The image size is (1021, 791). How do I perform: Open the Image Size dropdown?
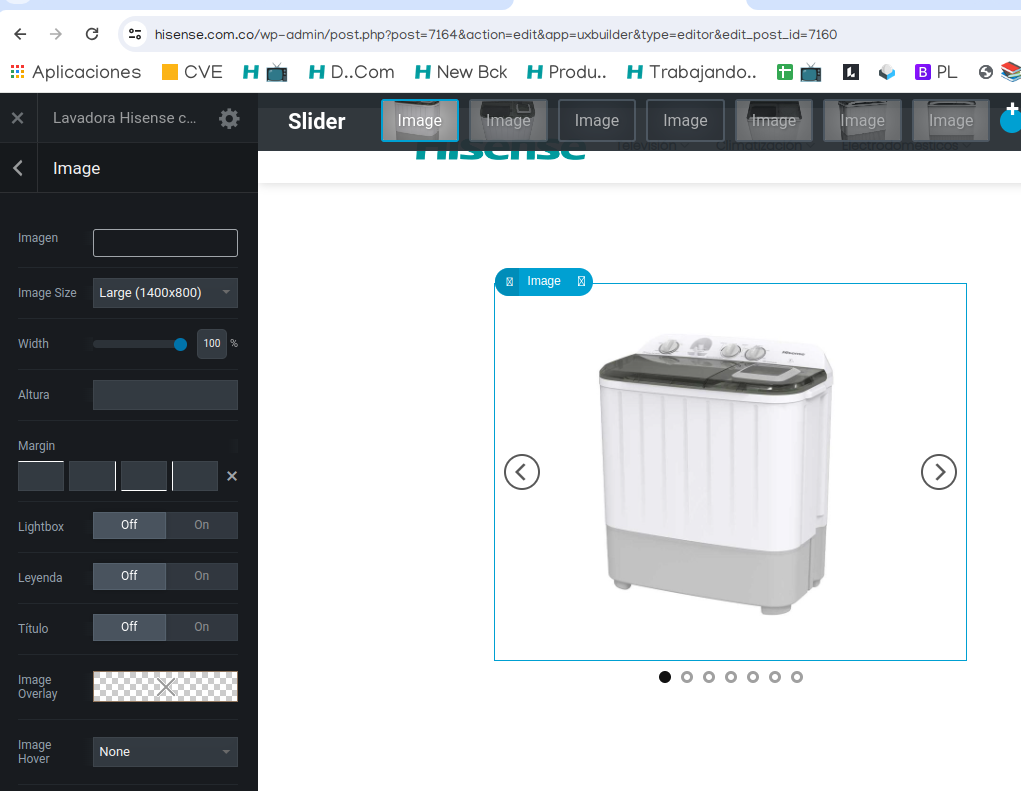pyautogui.click(x=165, y=293)
